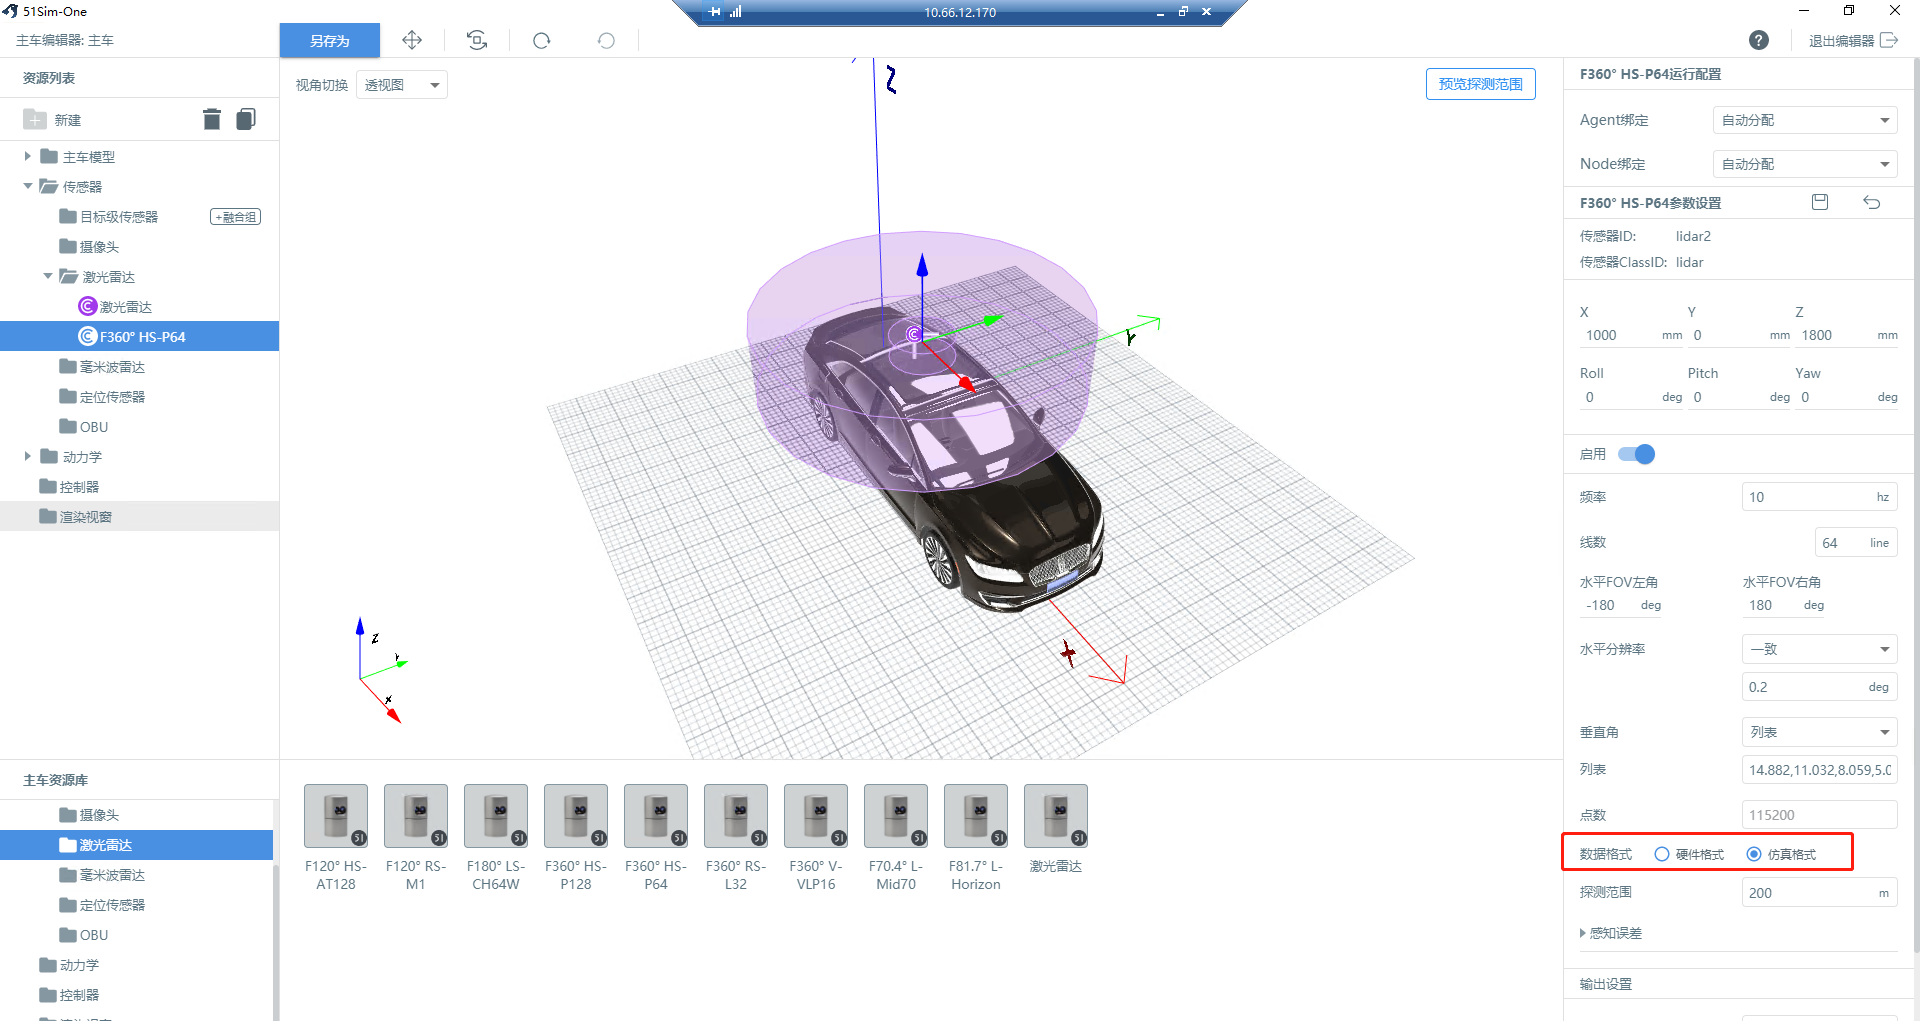The width and height of the screenshot is (1920, 1021).
Task: Select the F120° RS-M1 lidar thumbnail
Action: (x=416, y=816)
